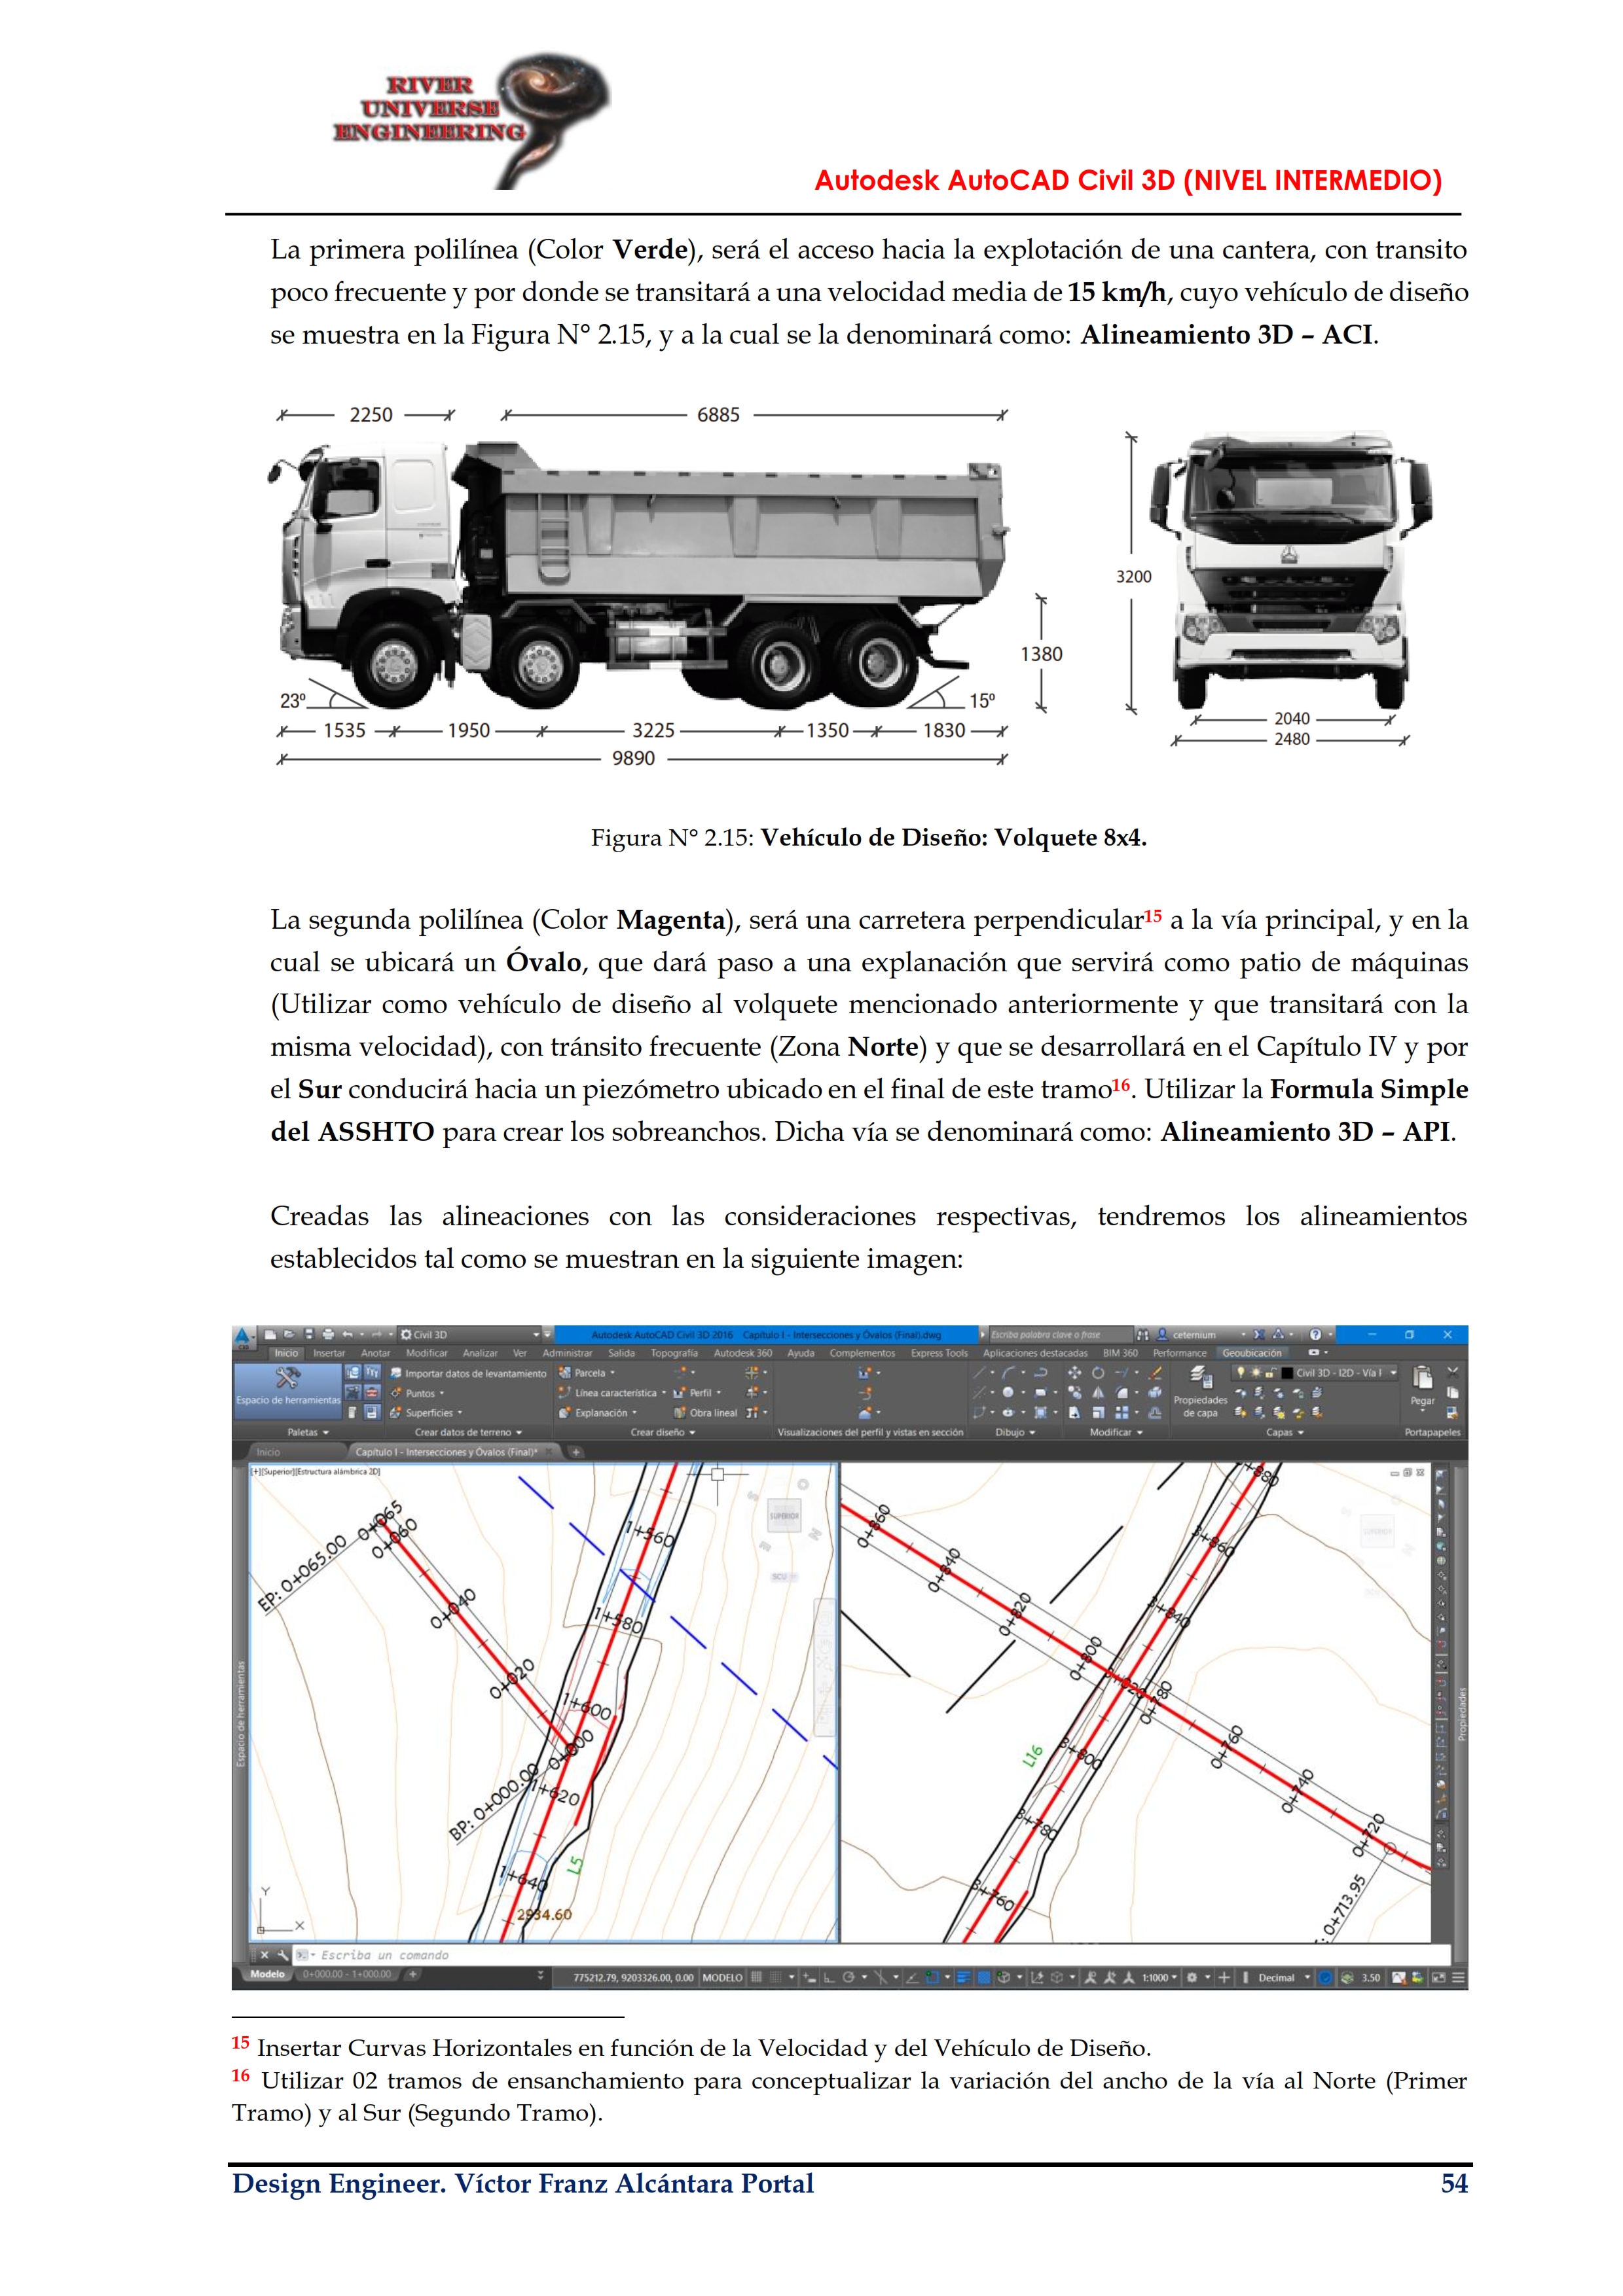Switch to the Insertar ribbon tab
The height and width of the screenshot is (2296, 1623).
pos(329,1353)
